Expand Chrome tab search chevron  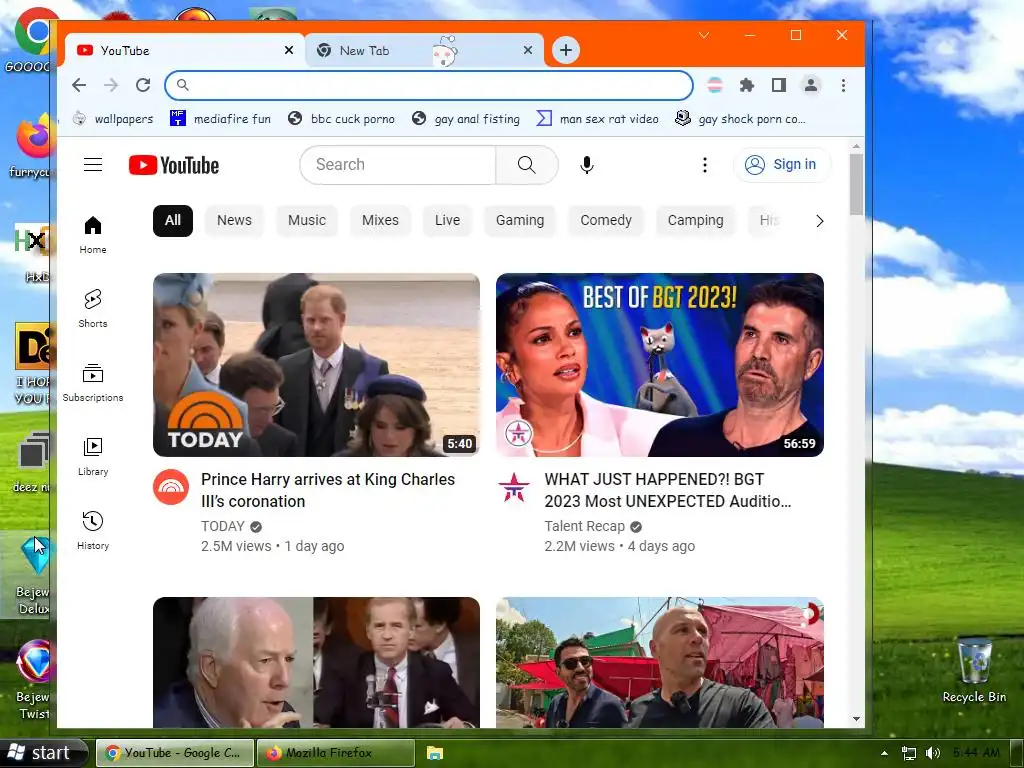click(703, 35)
